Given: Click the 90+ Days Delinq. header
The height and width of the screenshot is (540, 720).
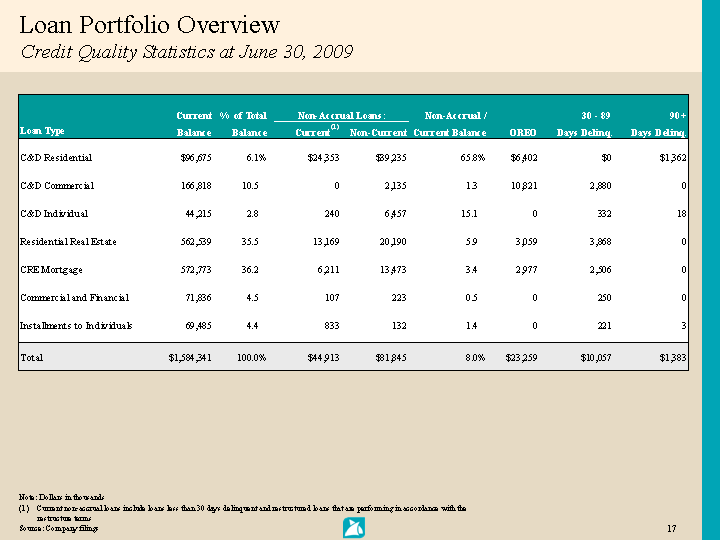Looking at the screenshot, I should (657, 124).
